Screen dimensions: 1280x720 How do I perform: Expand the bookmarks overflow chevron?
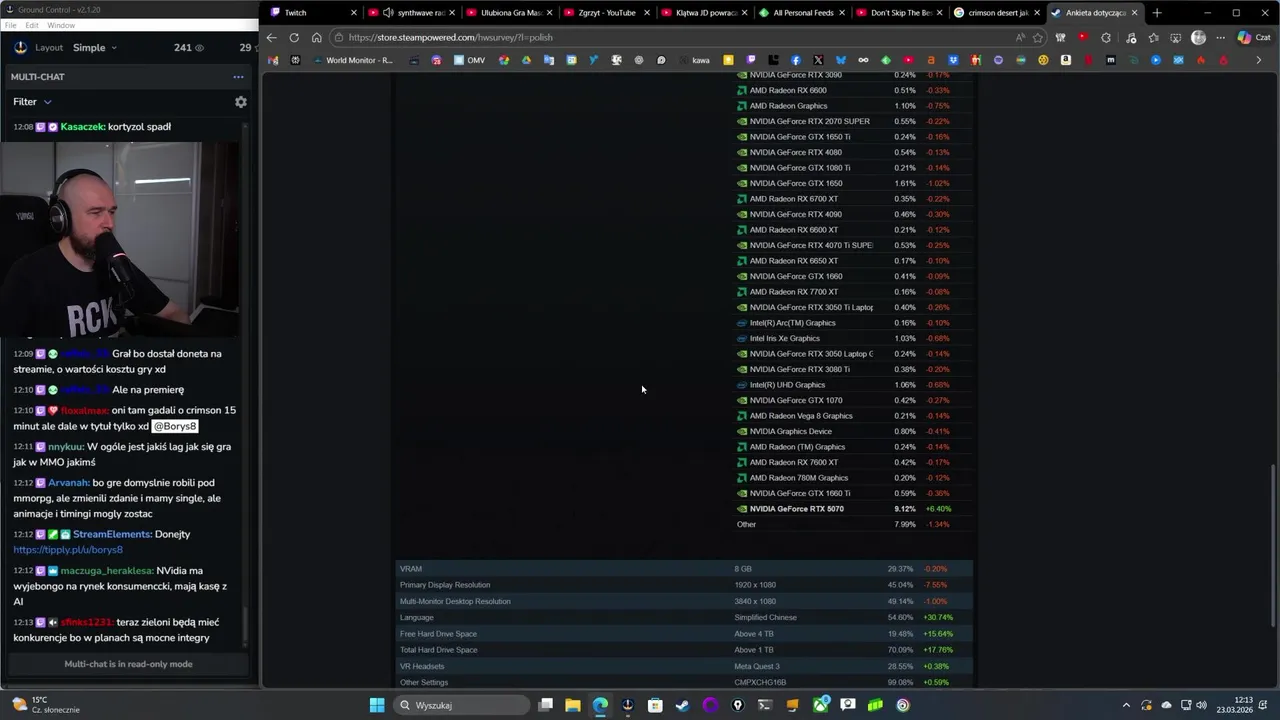click(x=1258, y=60)
